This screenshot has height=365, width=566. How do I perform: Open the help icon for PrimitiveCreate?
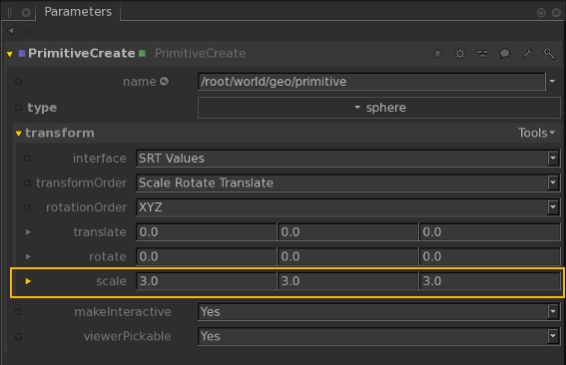[x=437, y=54]
